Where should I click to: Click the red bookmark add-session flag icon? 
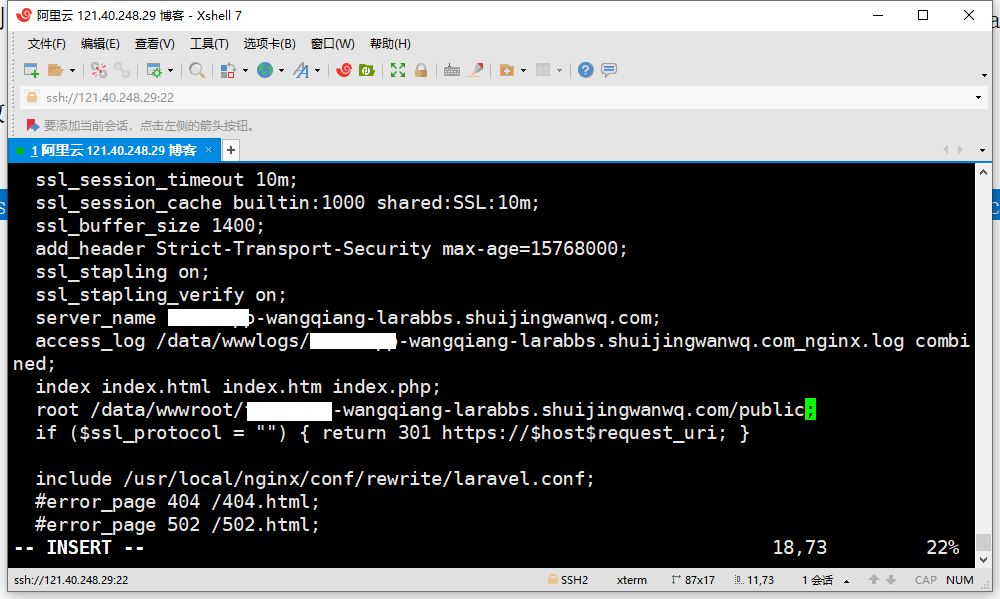click(33, 125)
